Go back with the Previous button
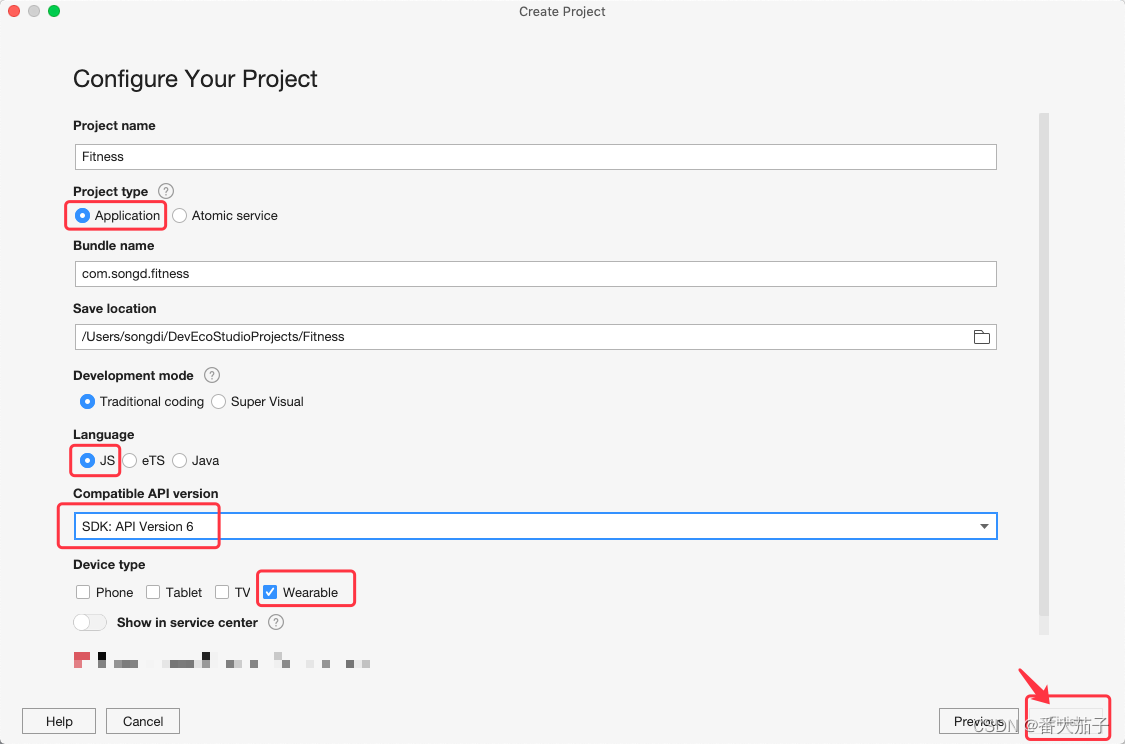Screen dimensions: 1125x744 click(x=979, y=721)
